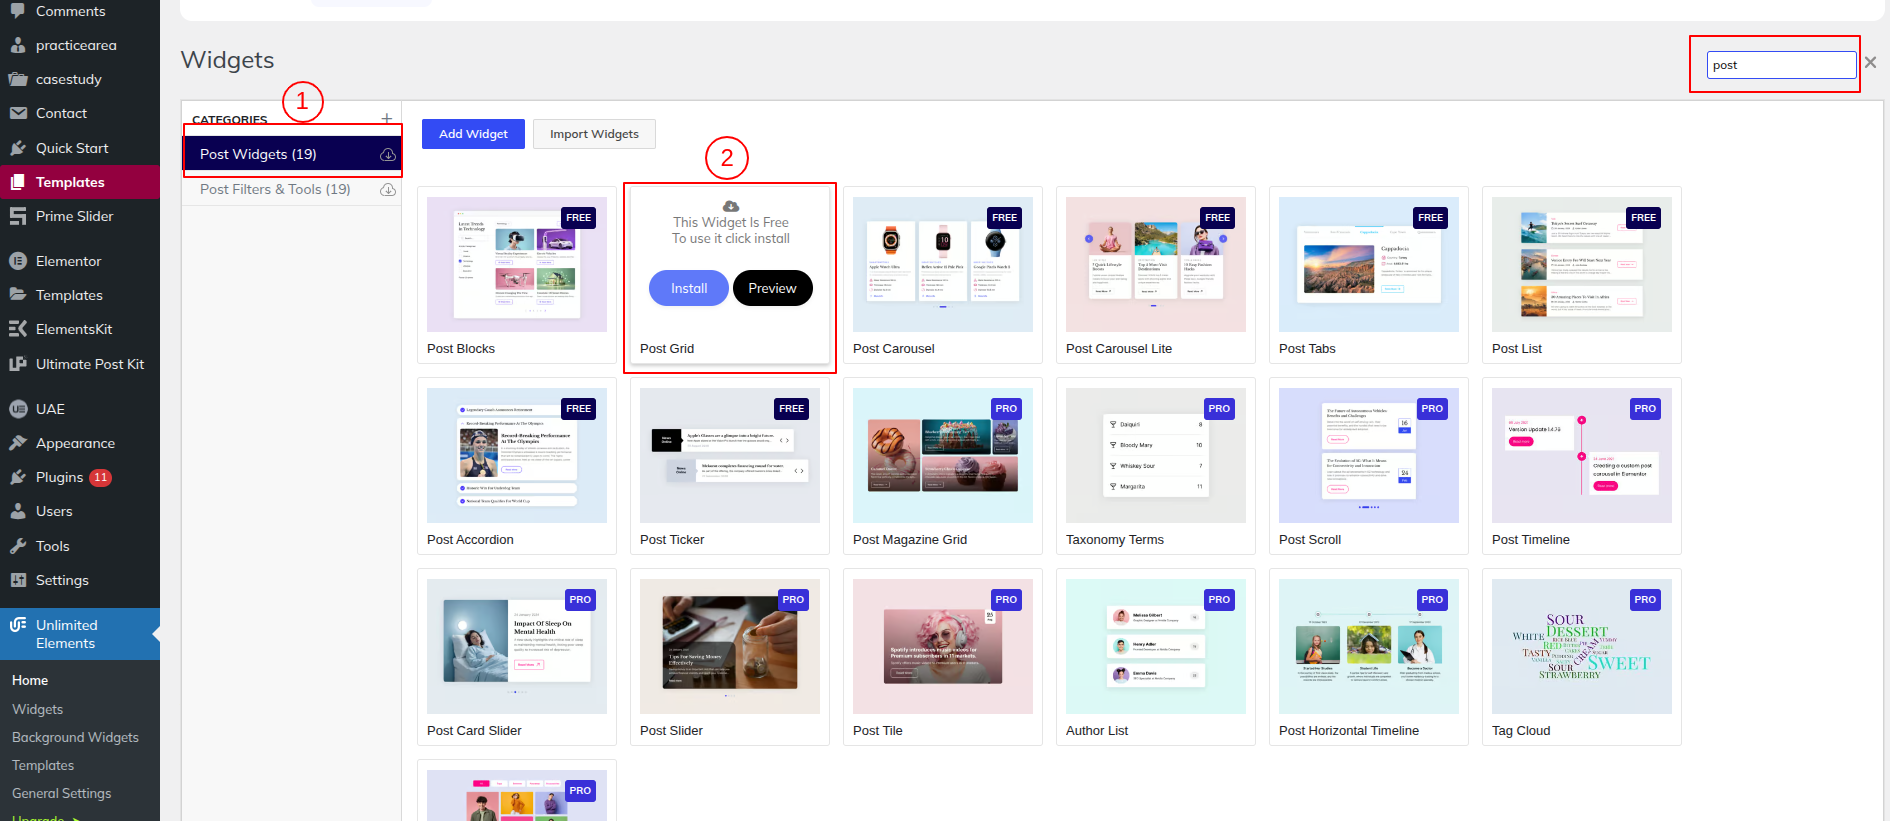The width and height of the screenshot is (1890, 821).
Task: Click the Contact envelope icon
Action: [18, 113]
